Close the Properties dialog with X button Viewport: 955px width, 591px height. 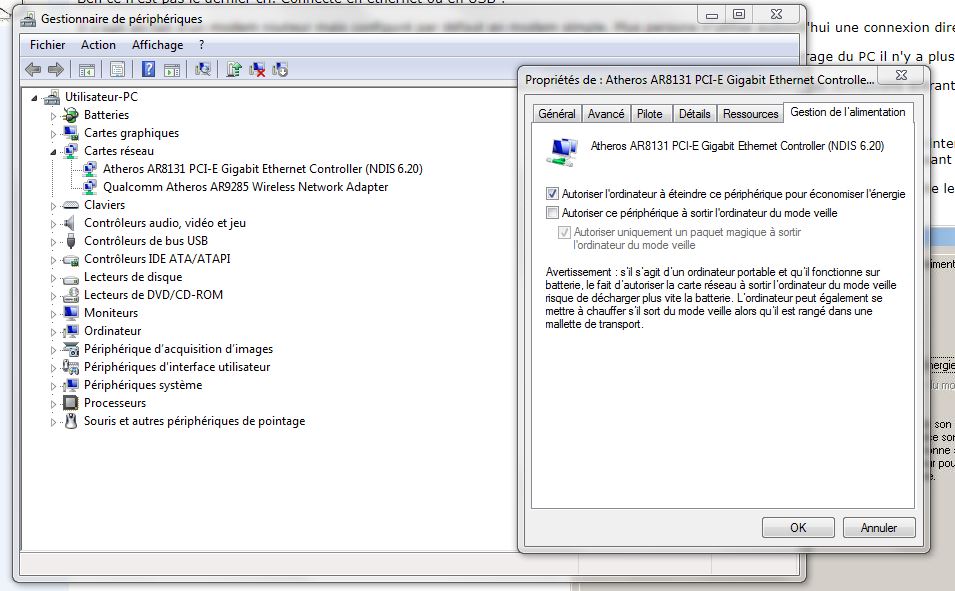click(902, 75)
